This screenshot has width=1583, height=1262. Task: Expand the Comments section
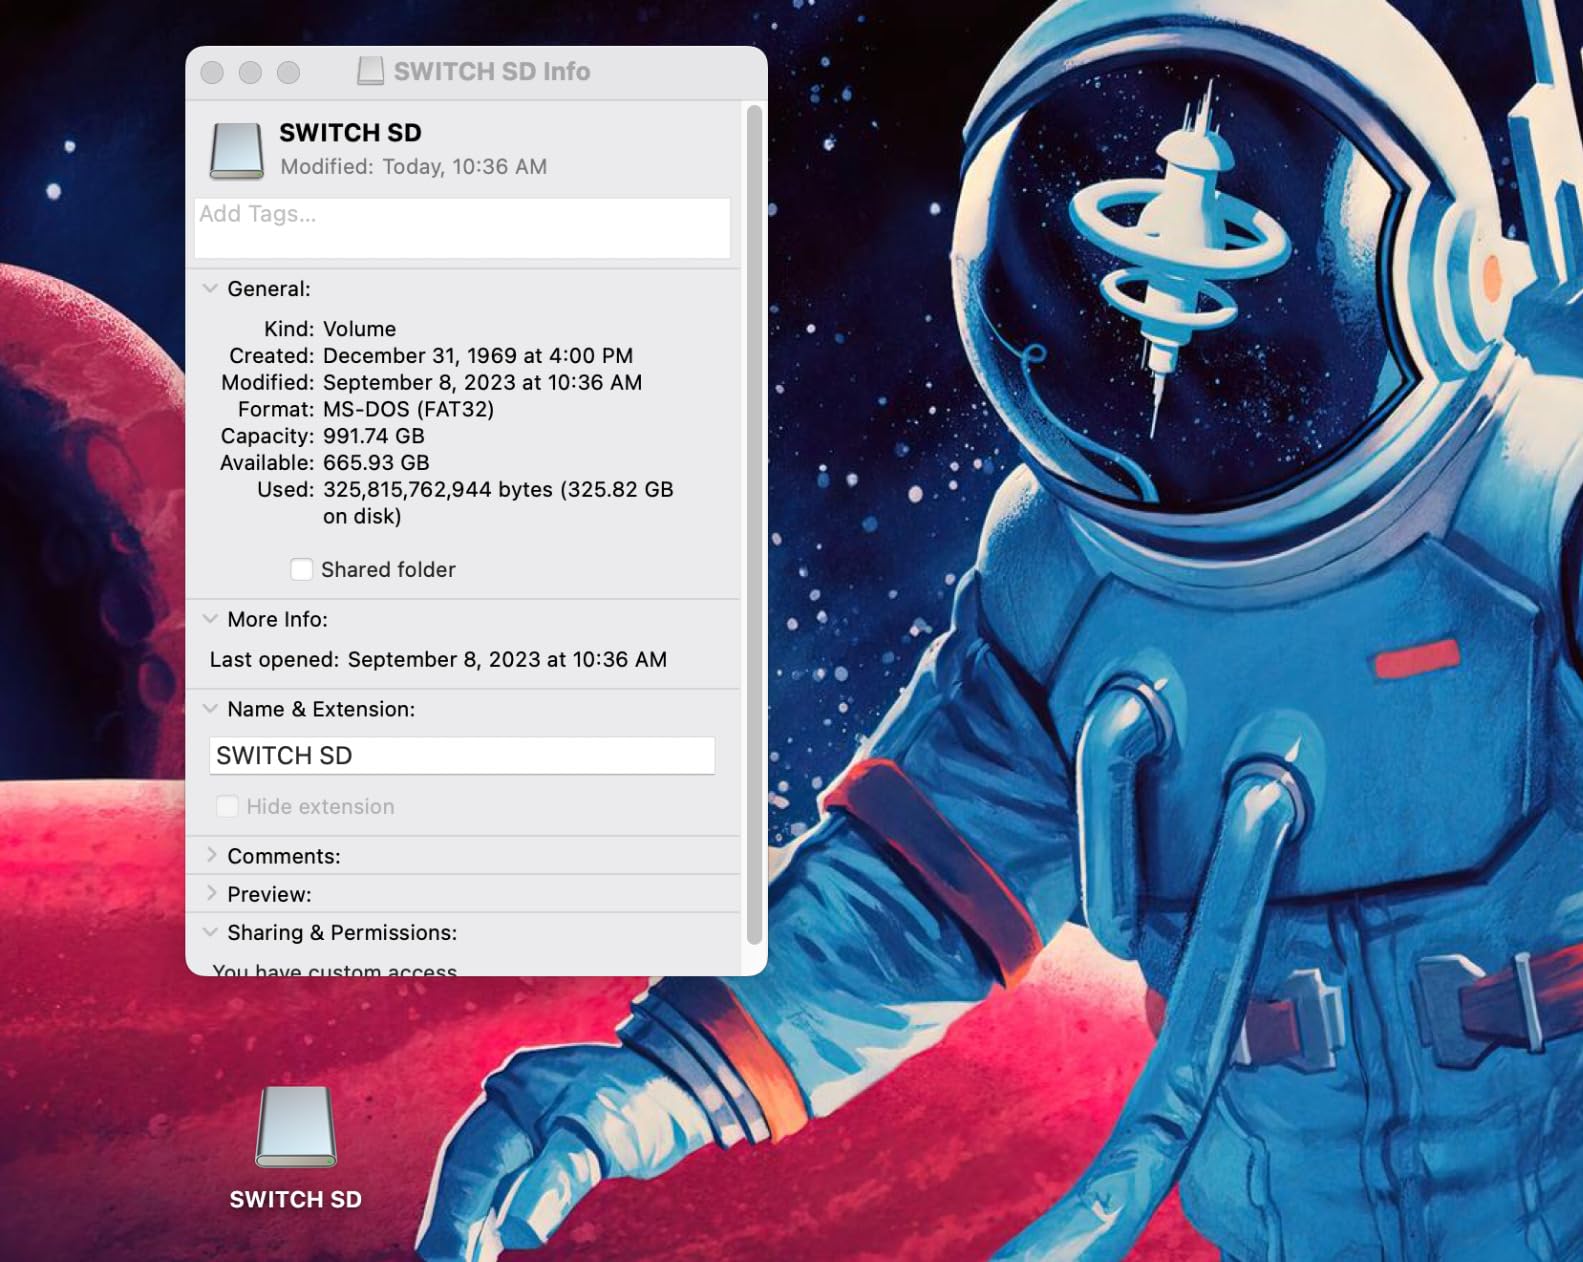click(211, 856)
